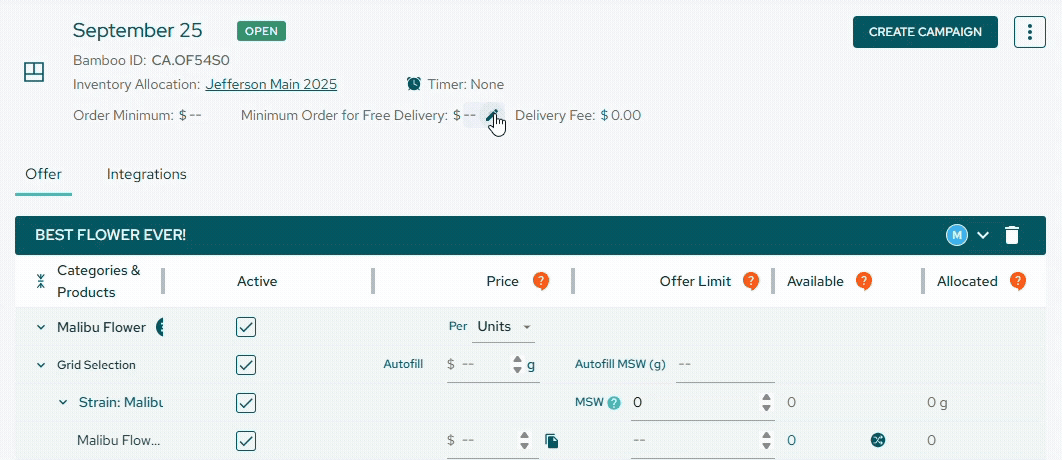Click the MSW stepper arrows
Screen dimensions: 1062x460
tap(766, 402)
